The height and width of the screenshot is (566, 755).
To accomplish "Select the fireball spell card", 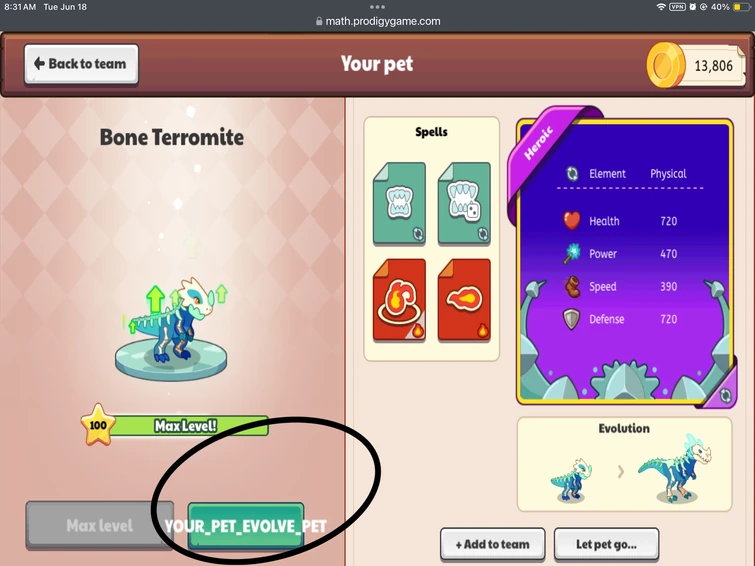I will (464, 300).
